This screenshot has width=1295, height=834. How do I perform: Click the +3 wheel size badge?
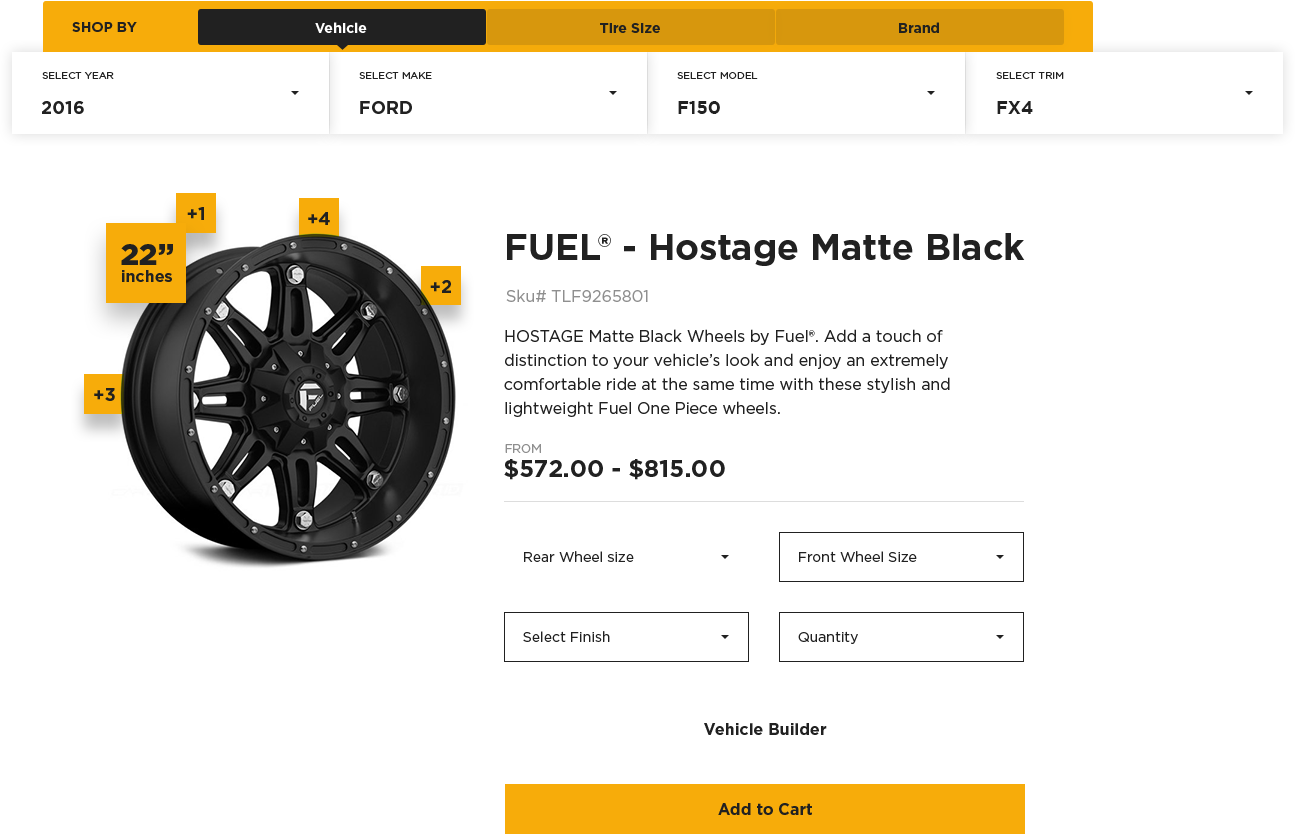[104, 394]
